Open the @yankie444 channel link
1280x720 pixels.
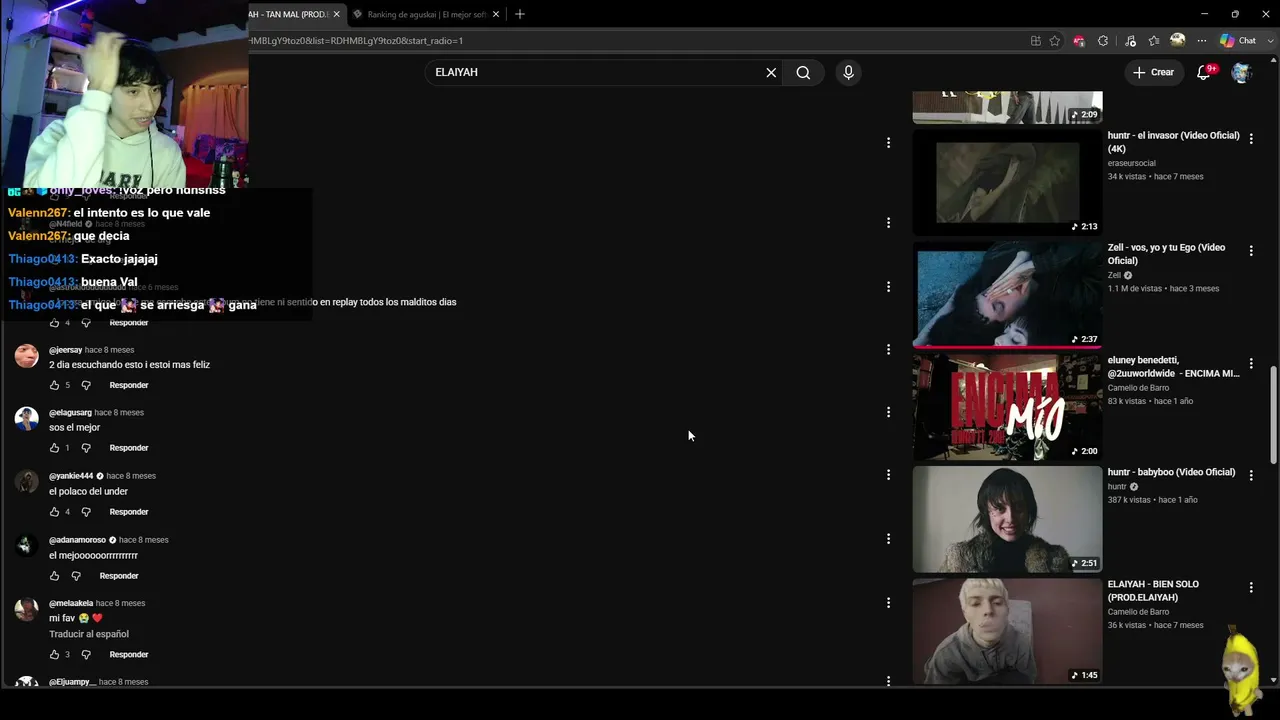(71, 476)
